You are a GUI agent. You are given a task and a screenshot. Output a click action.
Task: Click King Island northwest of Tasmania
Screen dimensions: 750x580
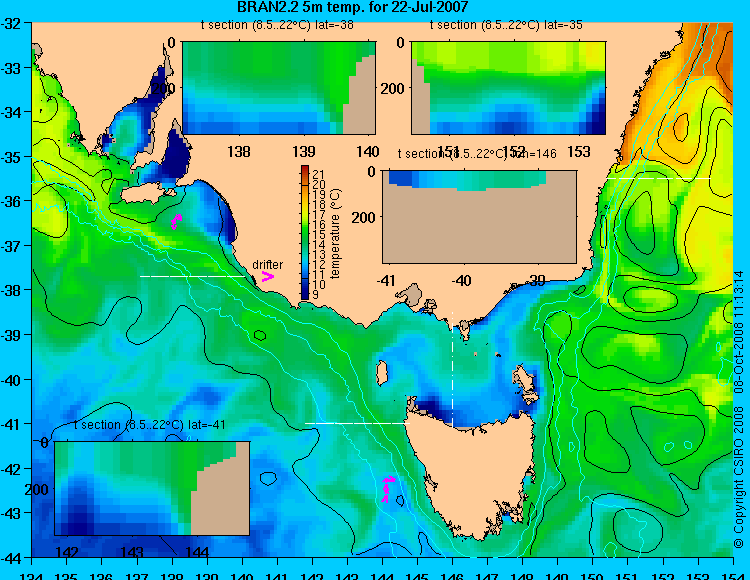click(x=382, y=373)
